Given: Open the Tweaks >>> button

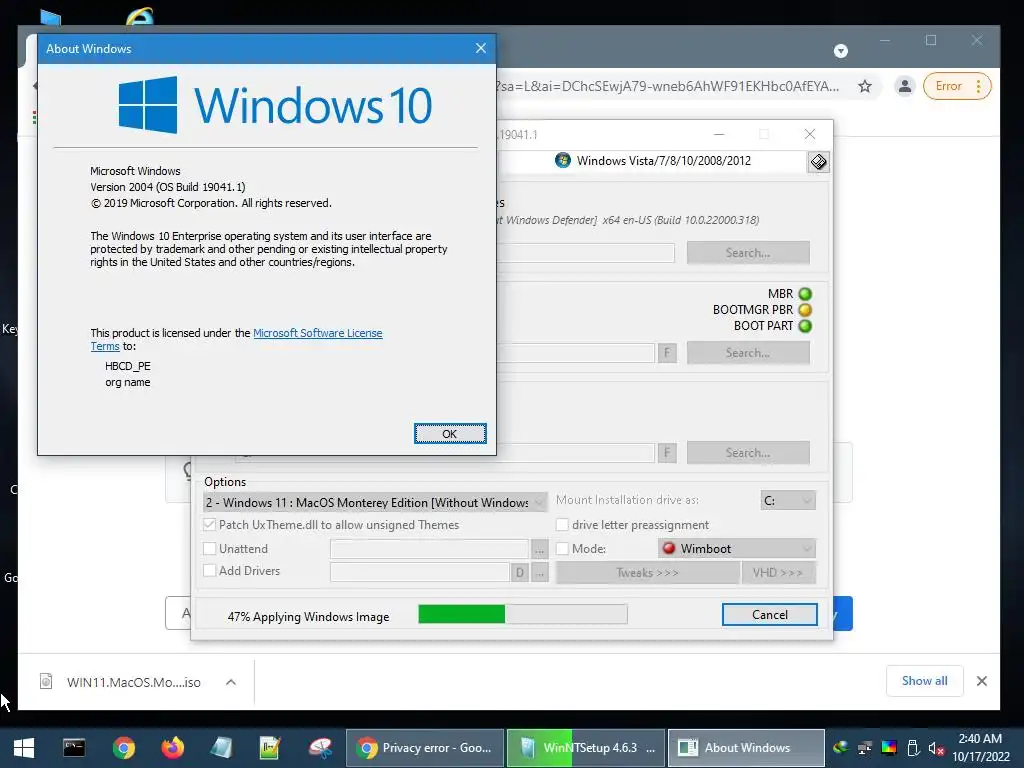Looking at the screenshot, I should point(647,573).
